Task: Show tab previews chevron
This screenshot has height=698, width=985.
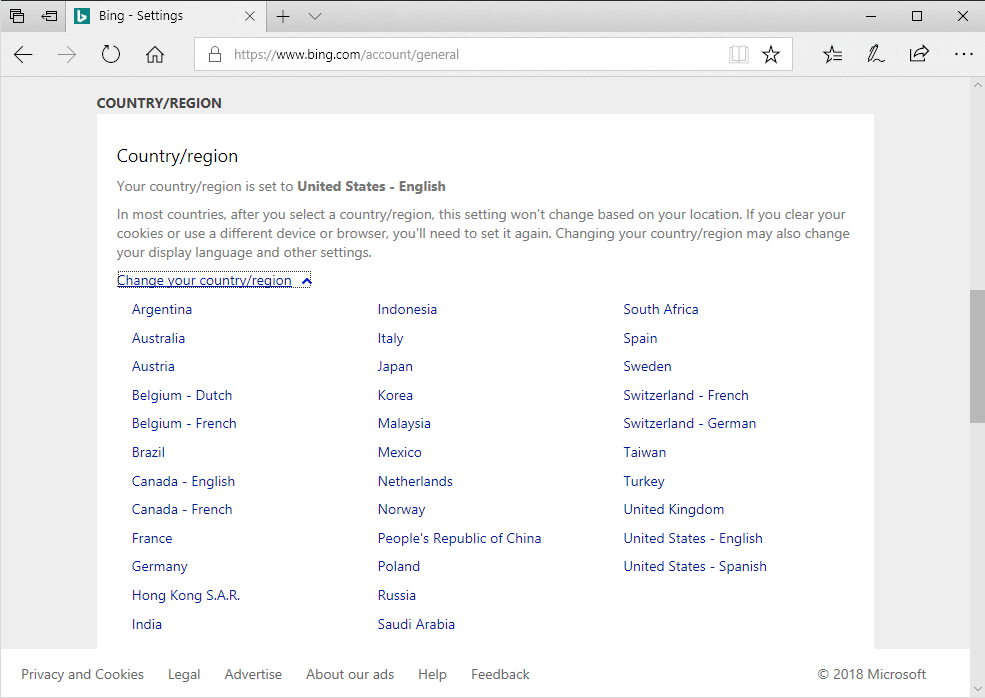Action: click(315, 16)
